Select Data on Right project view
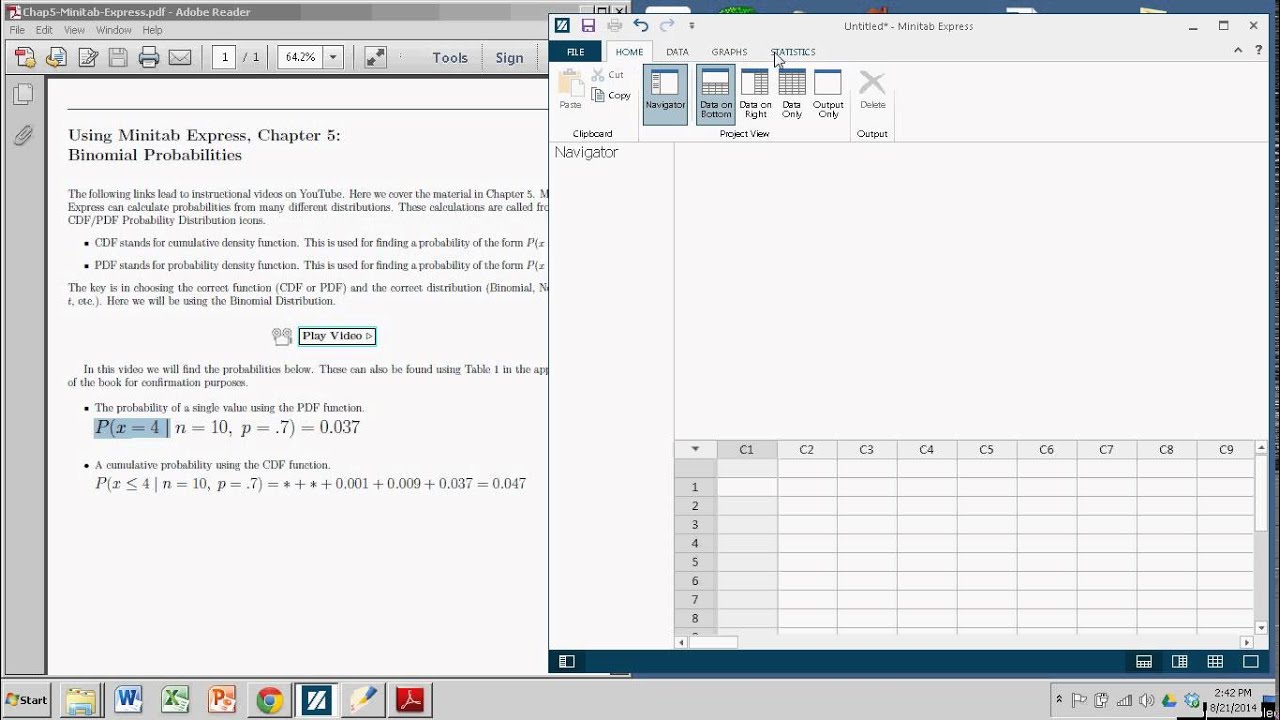Screen dimensions: 1280x720 click(755, 94)
